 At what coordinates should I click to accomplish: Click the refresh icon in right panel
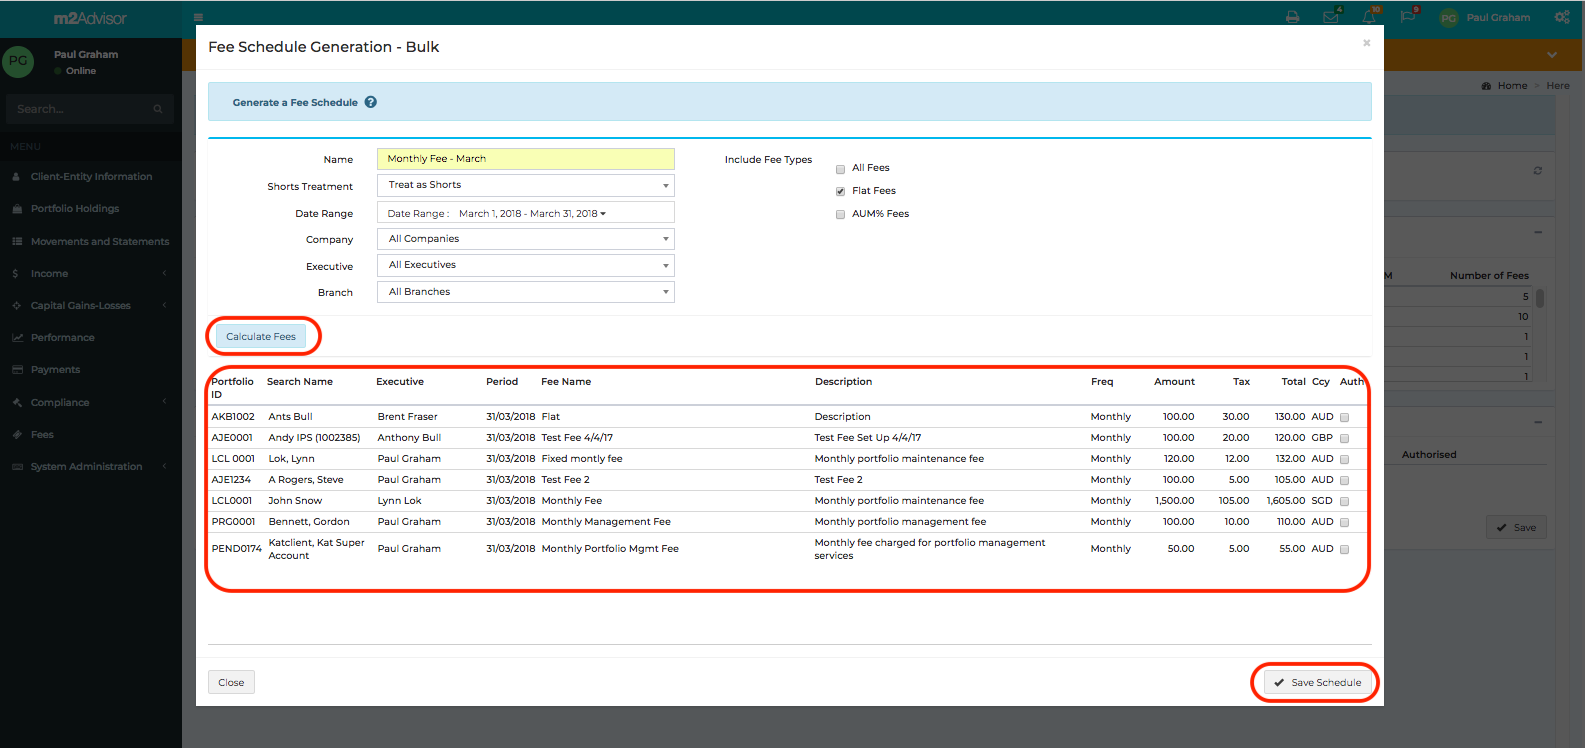pyautogui.click(x=1537, y=171)
